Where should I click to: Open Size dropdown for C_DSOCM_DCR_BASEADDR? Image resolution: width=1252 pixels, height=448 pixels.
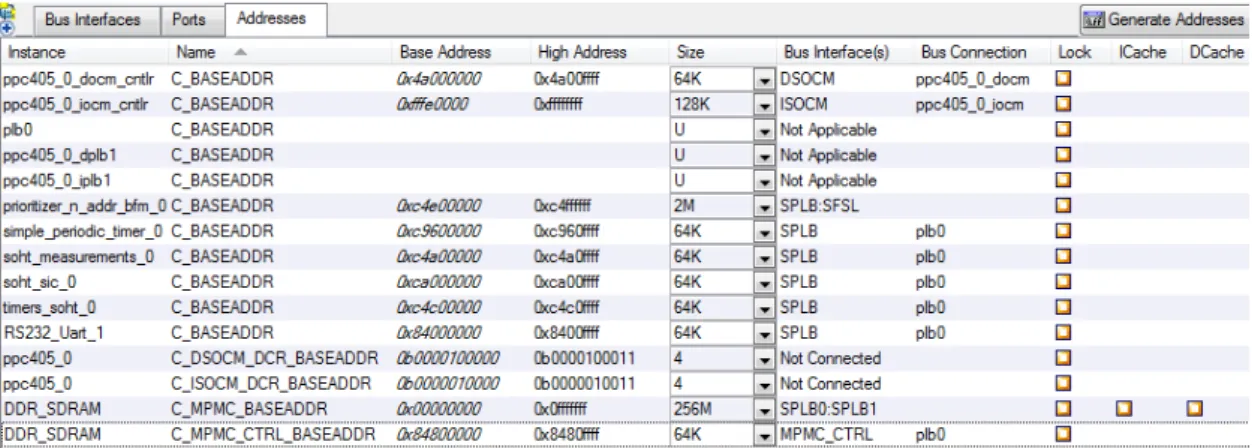tap(765, 358)
